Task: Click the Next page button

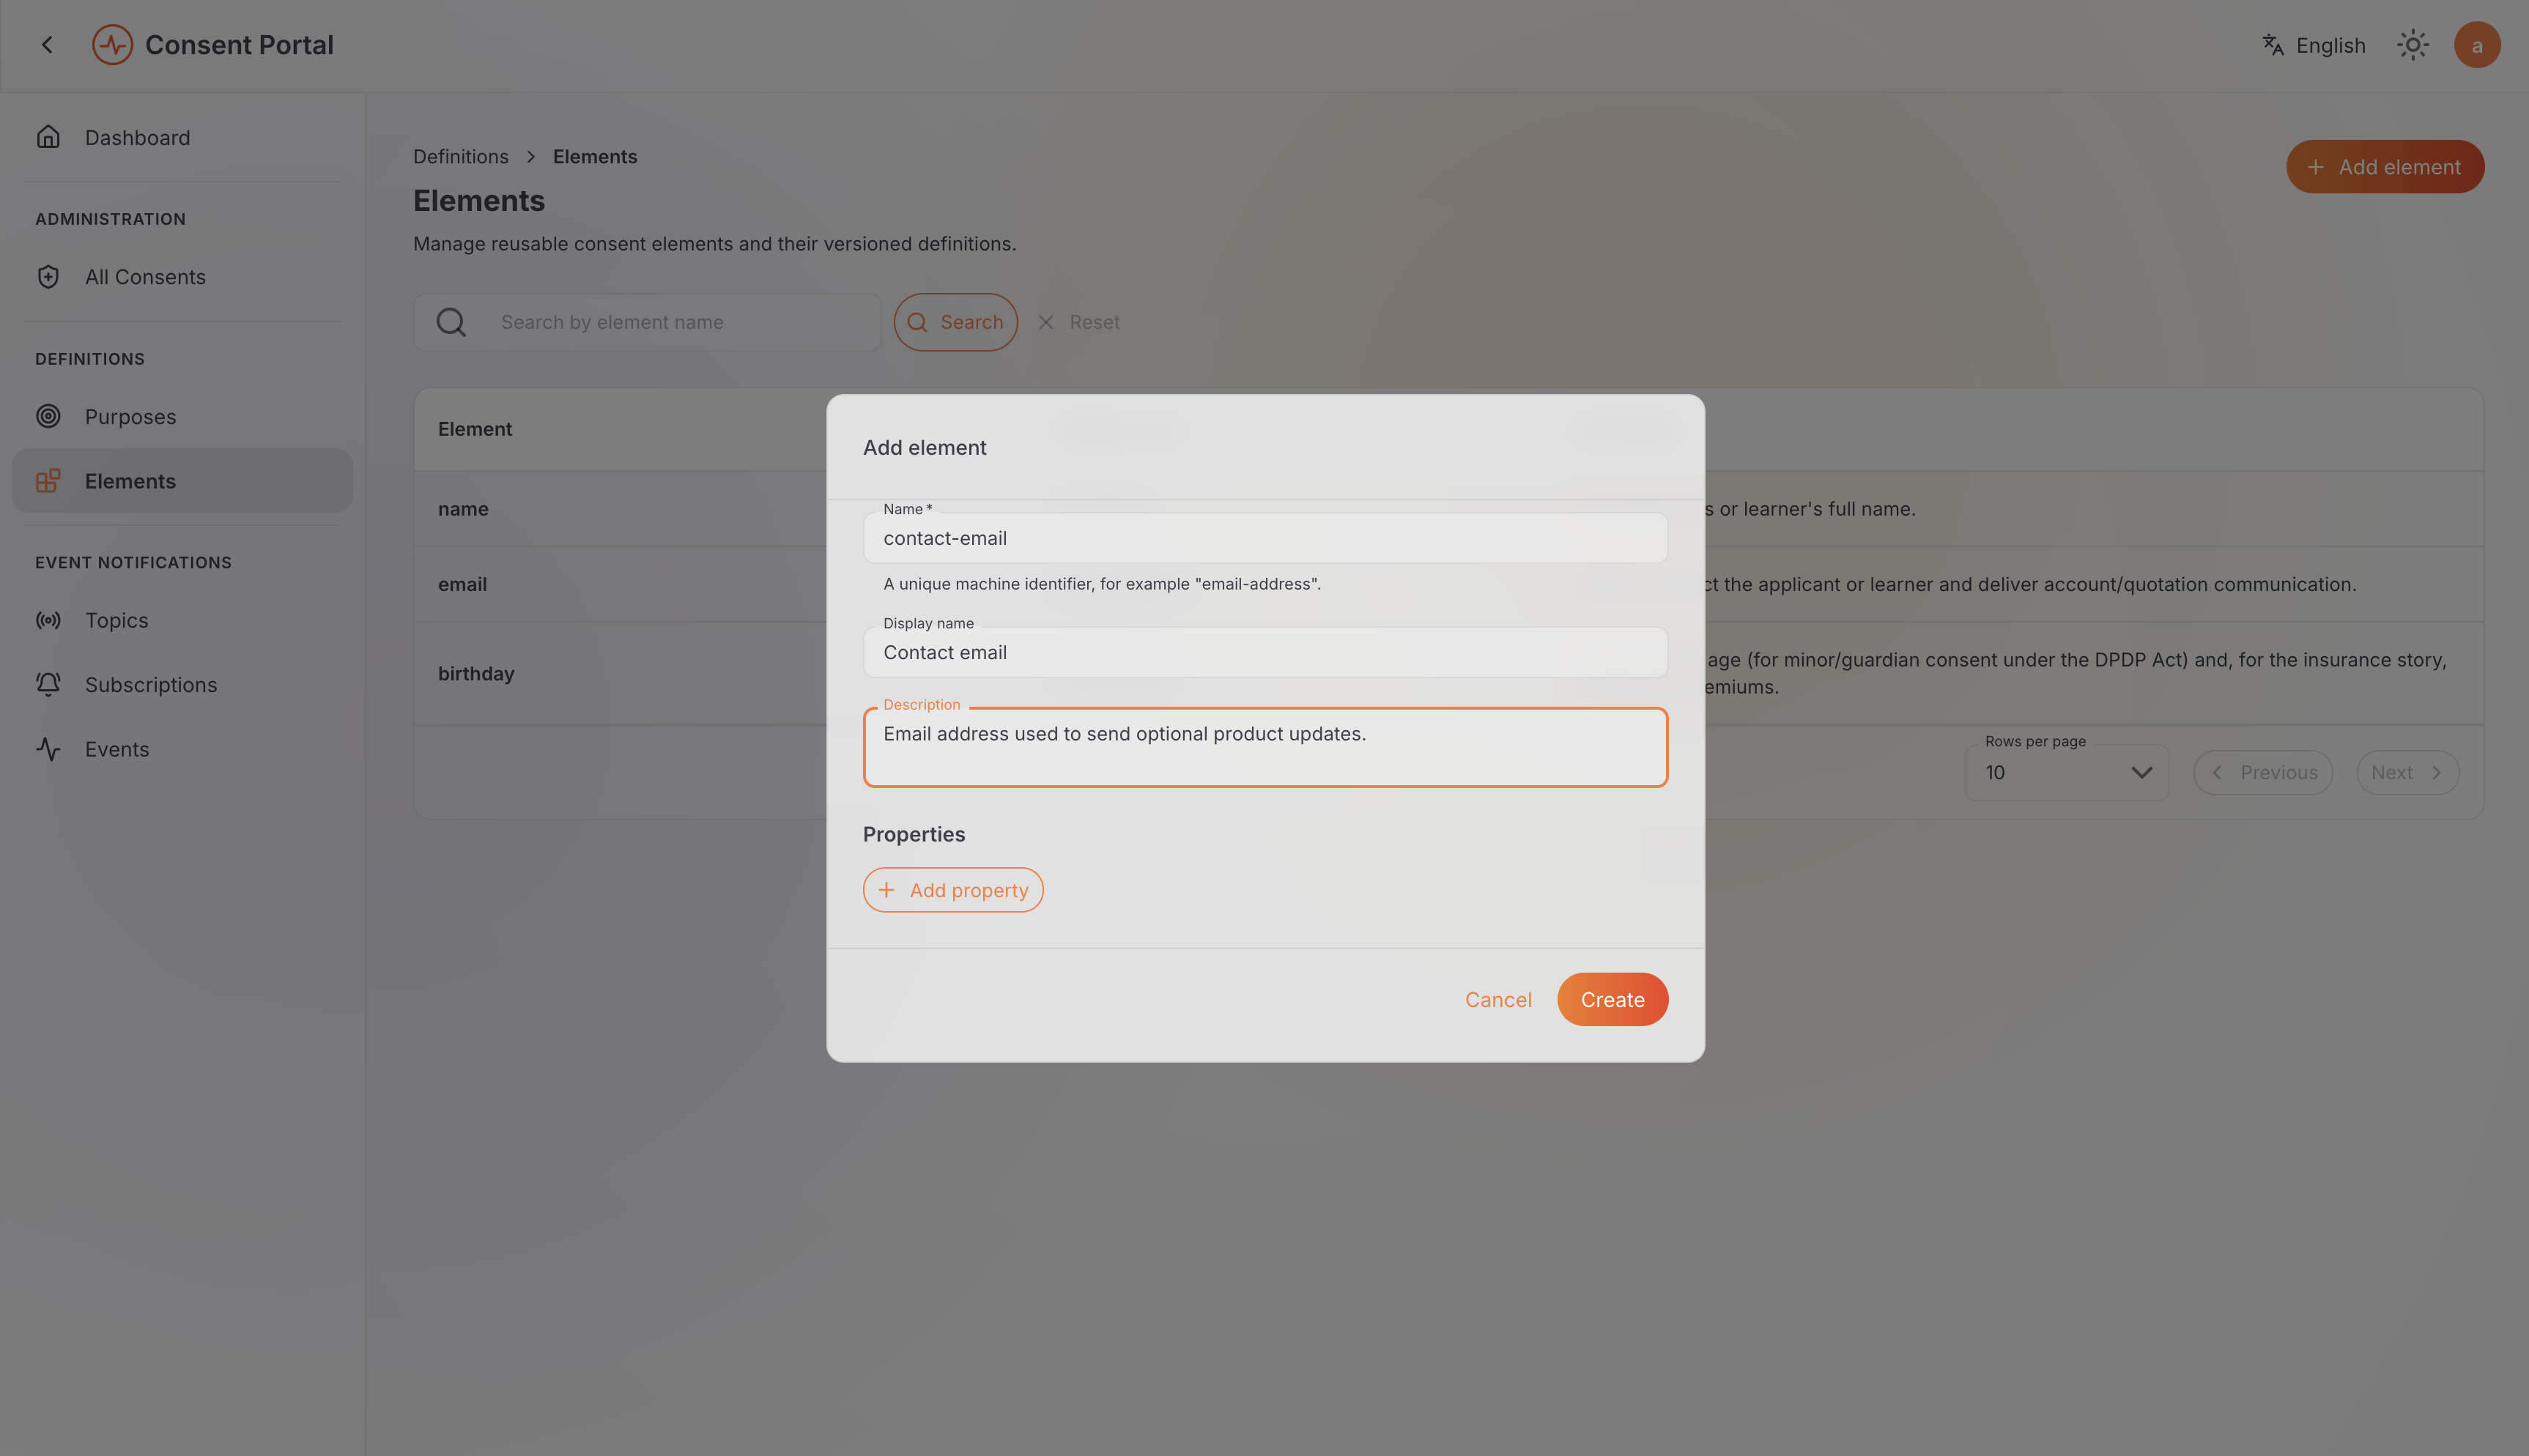Action: click(2407, 772)
